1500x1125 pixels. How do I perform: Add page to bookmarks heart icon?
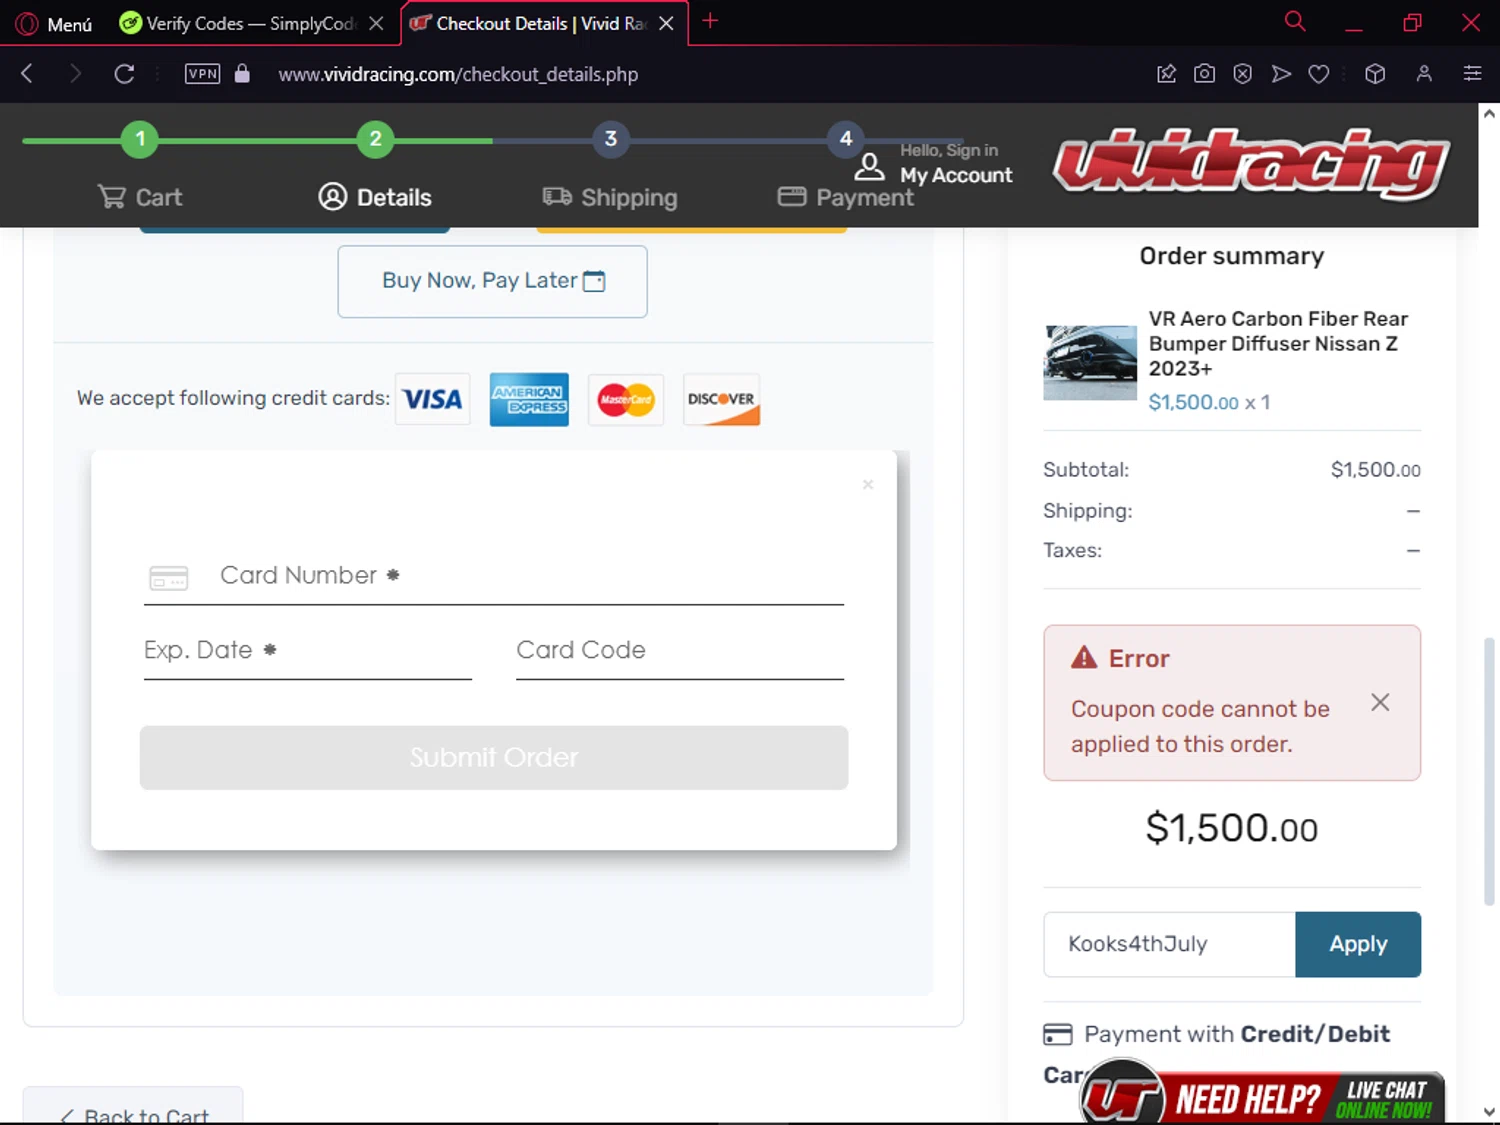[x=1319, y=74]
